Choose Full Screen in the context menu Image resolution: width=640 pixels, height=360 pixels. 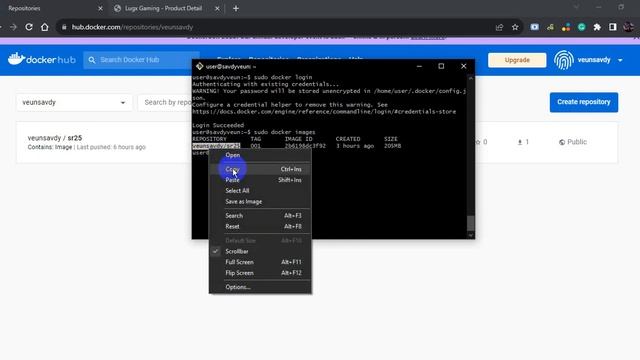click(x=260, y=262)
